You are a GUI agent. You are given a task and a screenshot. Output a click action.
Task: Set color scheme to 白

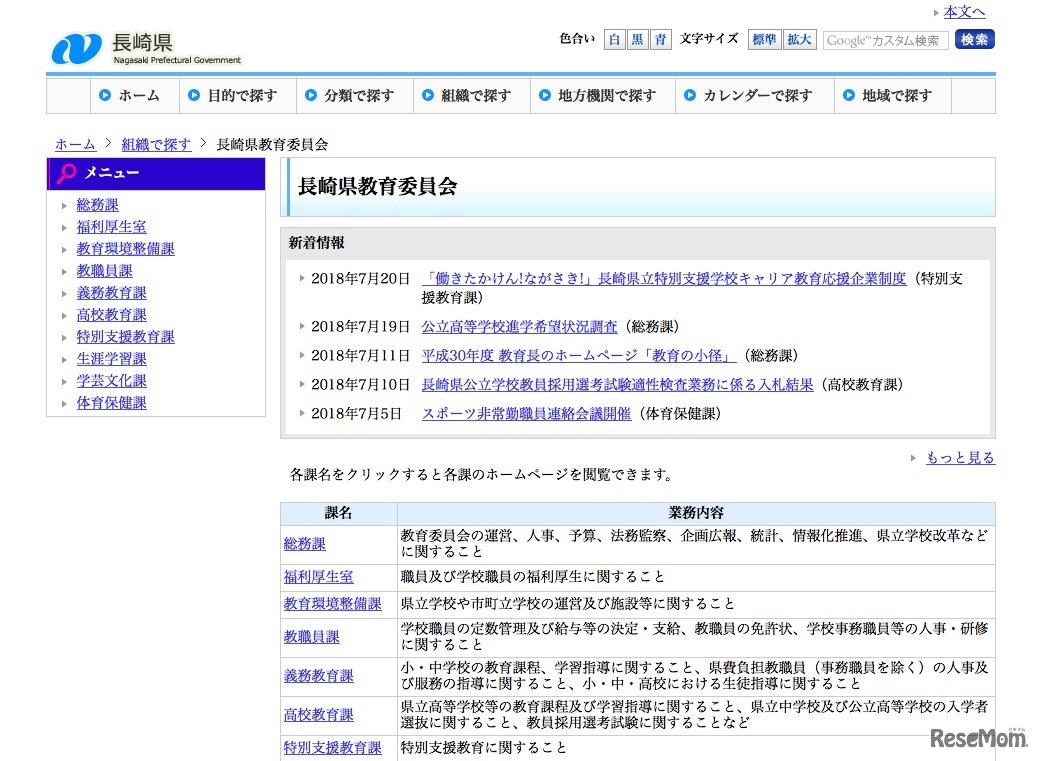[614, 40]
